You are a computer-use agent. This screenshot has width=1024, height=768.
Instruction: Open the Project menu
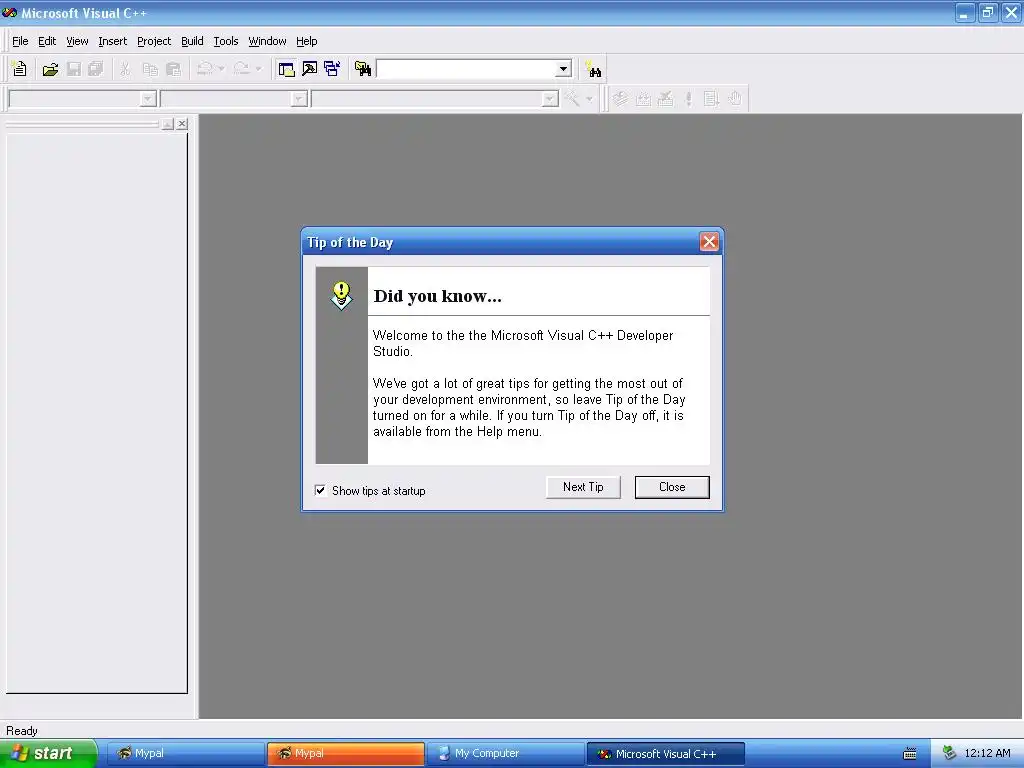click(154, 41)
